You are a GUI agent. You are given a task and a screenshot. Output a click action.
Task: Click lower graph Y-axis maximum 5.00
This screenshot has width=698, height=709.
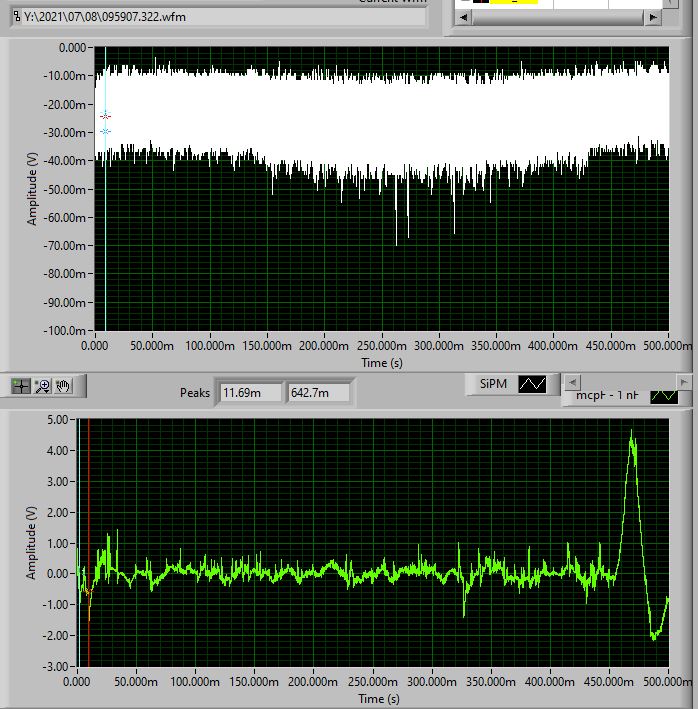(57, 420)
